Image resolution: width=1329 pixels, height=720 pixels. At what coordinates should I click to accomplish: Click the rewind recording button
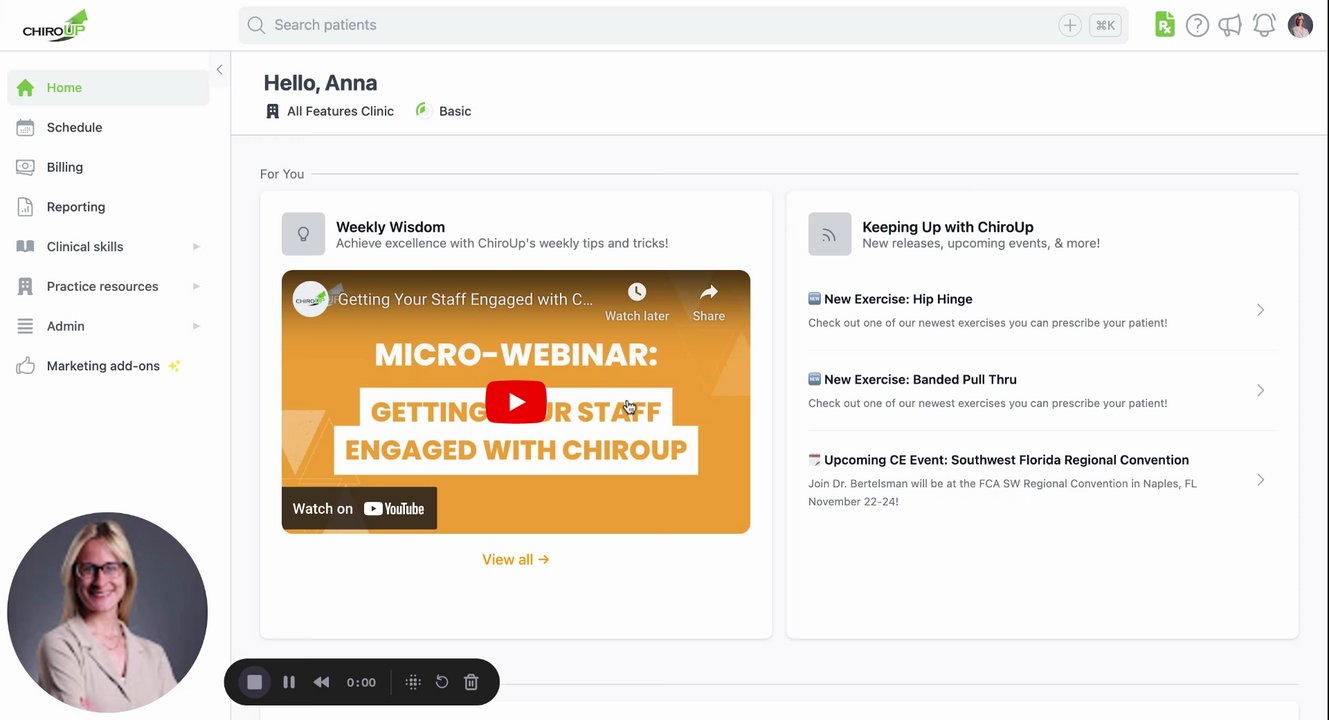pyautogui.click(x=321, y=682)
